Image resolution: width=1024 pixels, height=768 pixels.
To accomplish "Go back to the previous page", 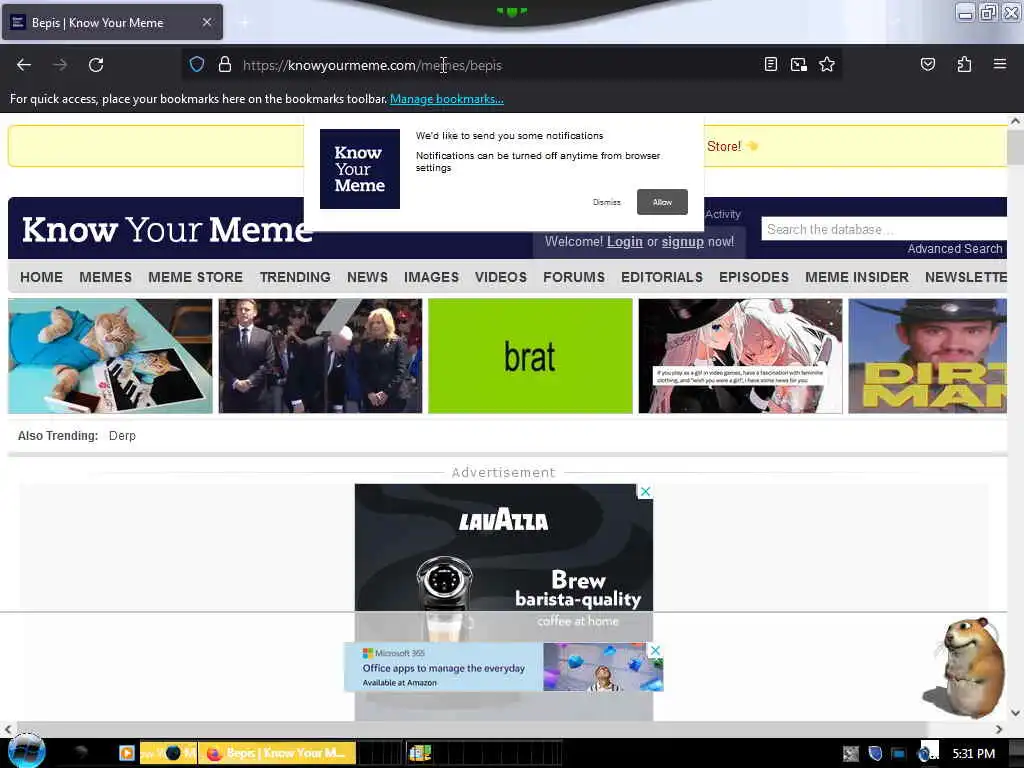I will 24,65.
